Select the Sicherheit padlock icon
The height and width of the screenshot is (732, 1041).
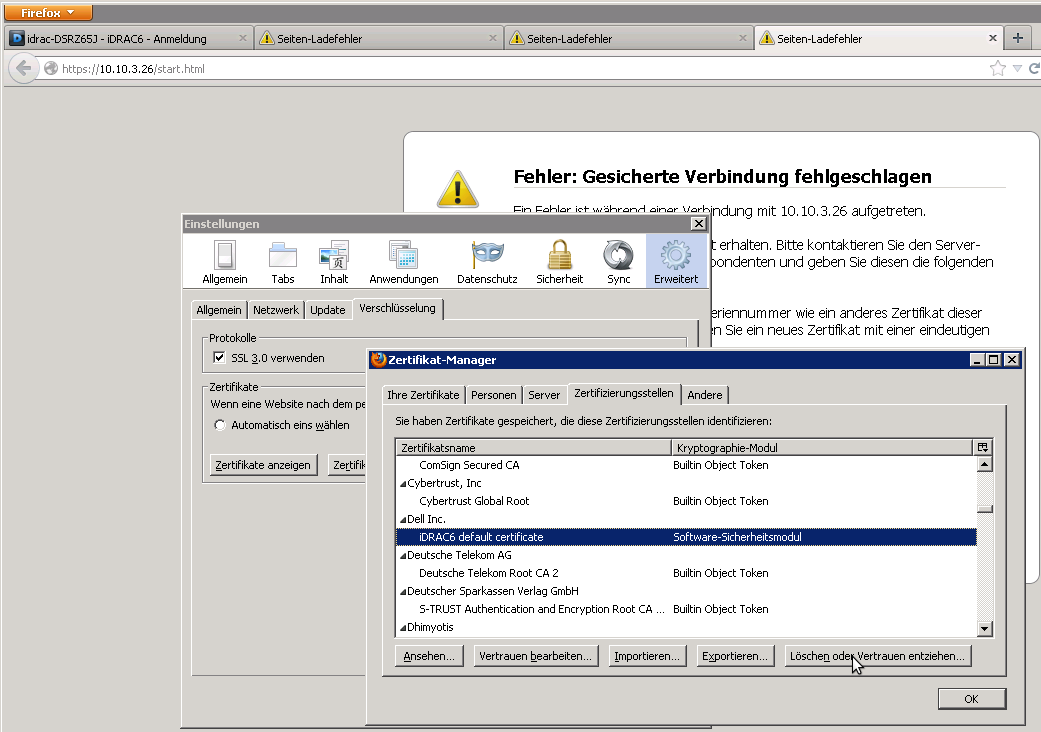(559, 262)
